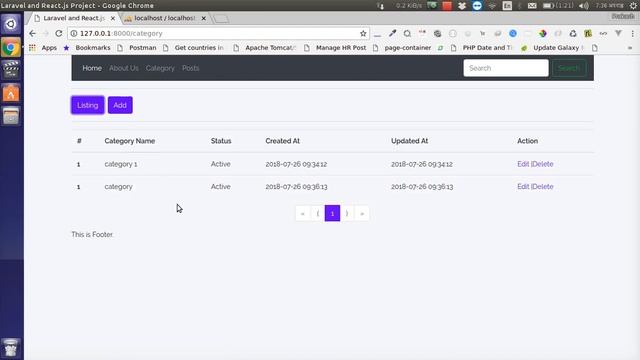
Task: Click the Updated At column header
Action: point(409,141)
